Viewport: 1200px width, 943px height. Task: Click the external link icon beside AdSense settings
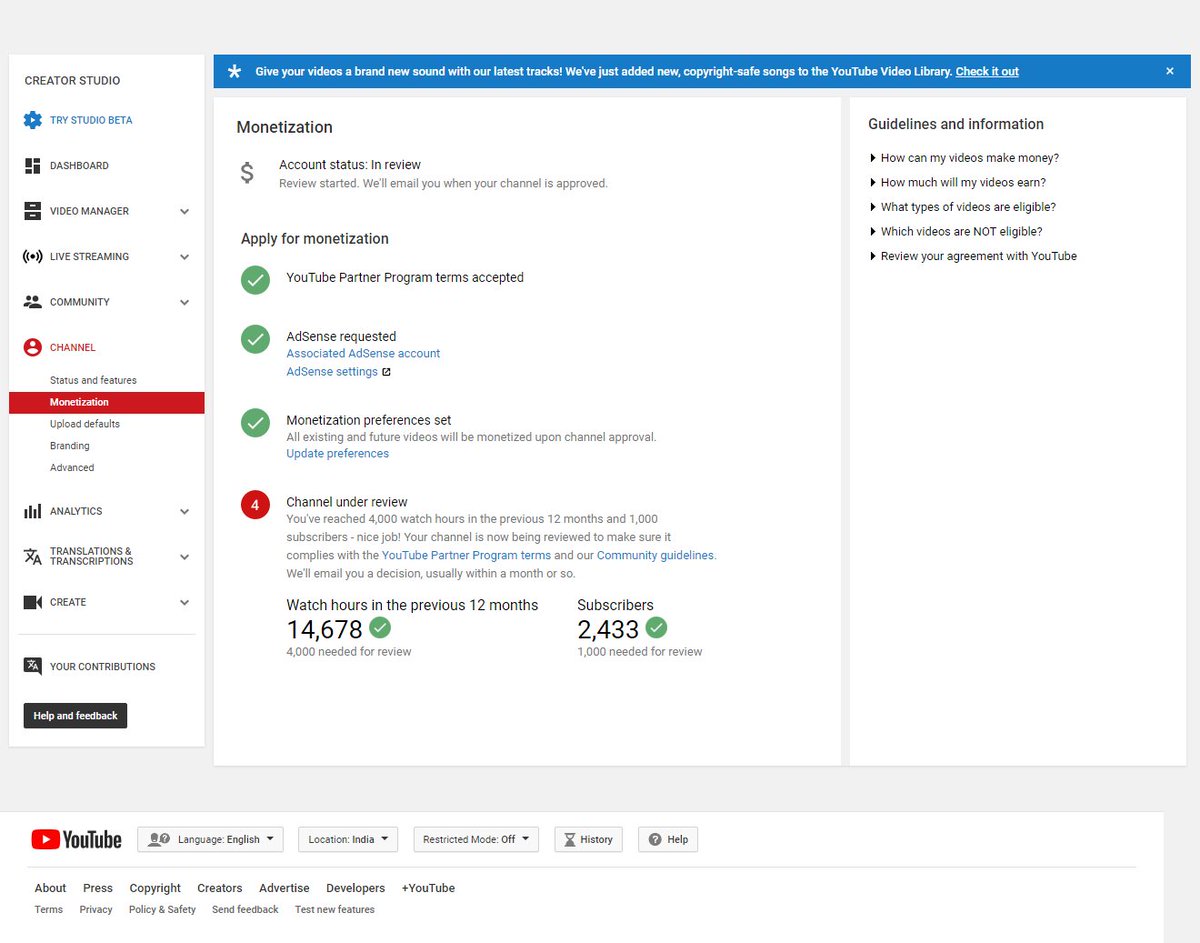pyautogui.click(x=386, y=372)
